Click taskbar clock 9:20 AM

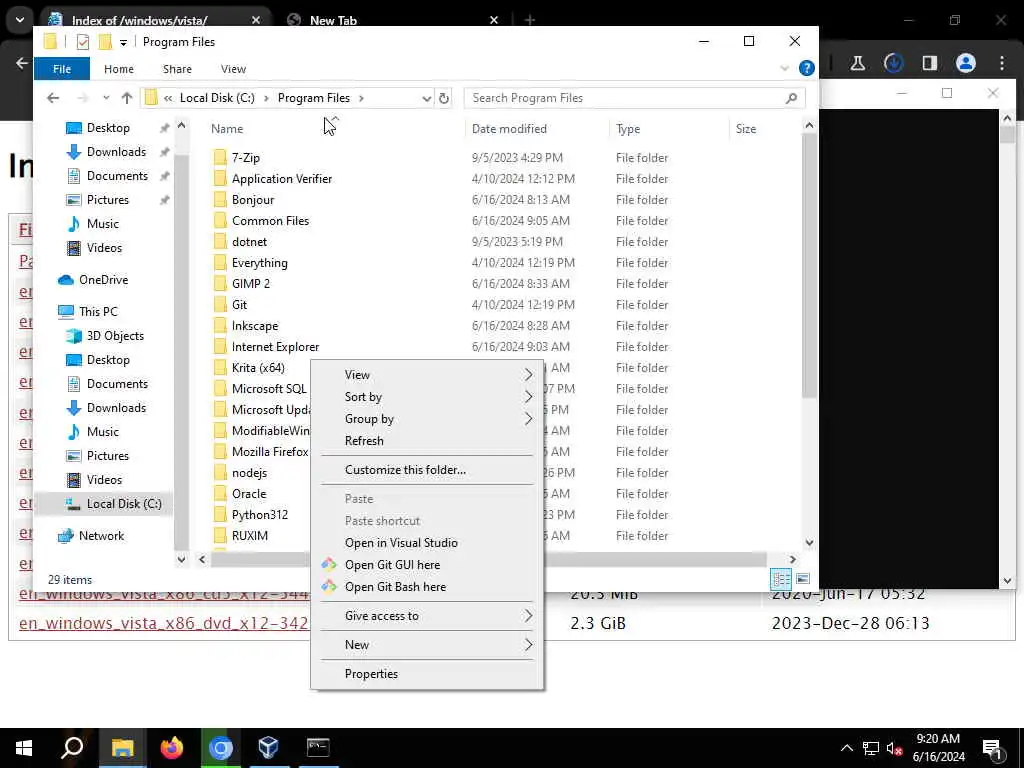(938, 739)
